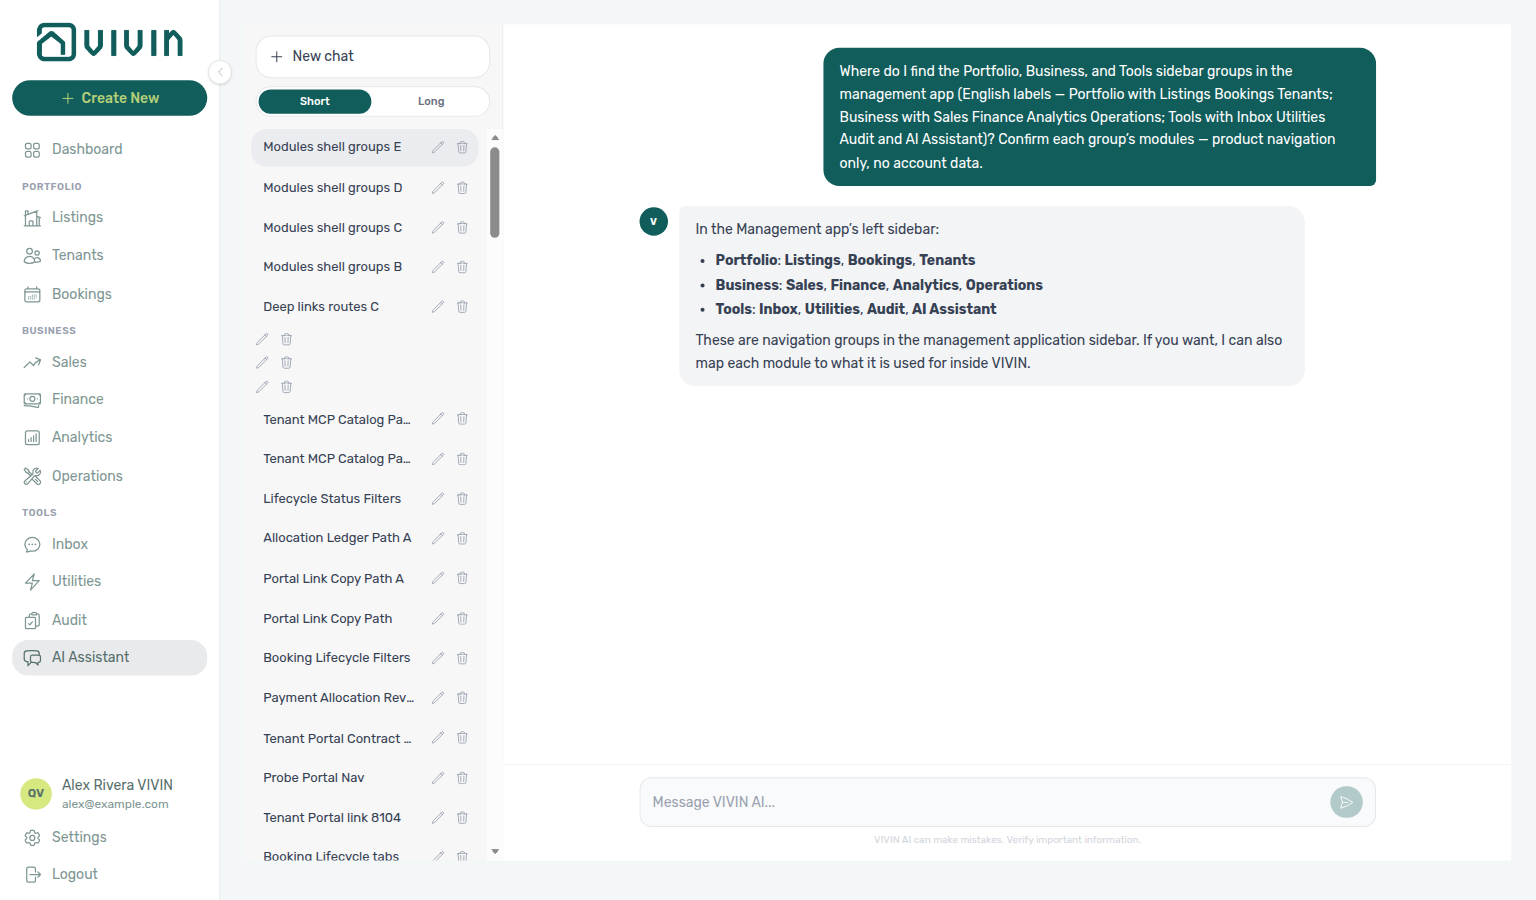
Task: Open the Booking Lifecycle Filters chat
Action: coord(336,658)
